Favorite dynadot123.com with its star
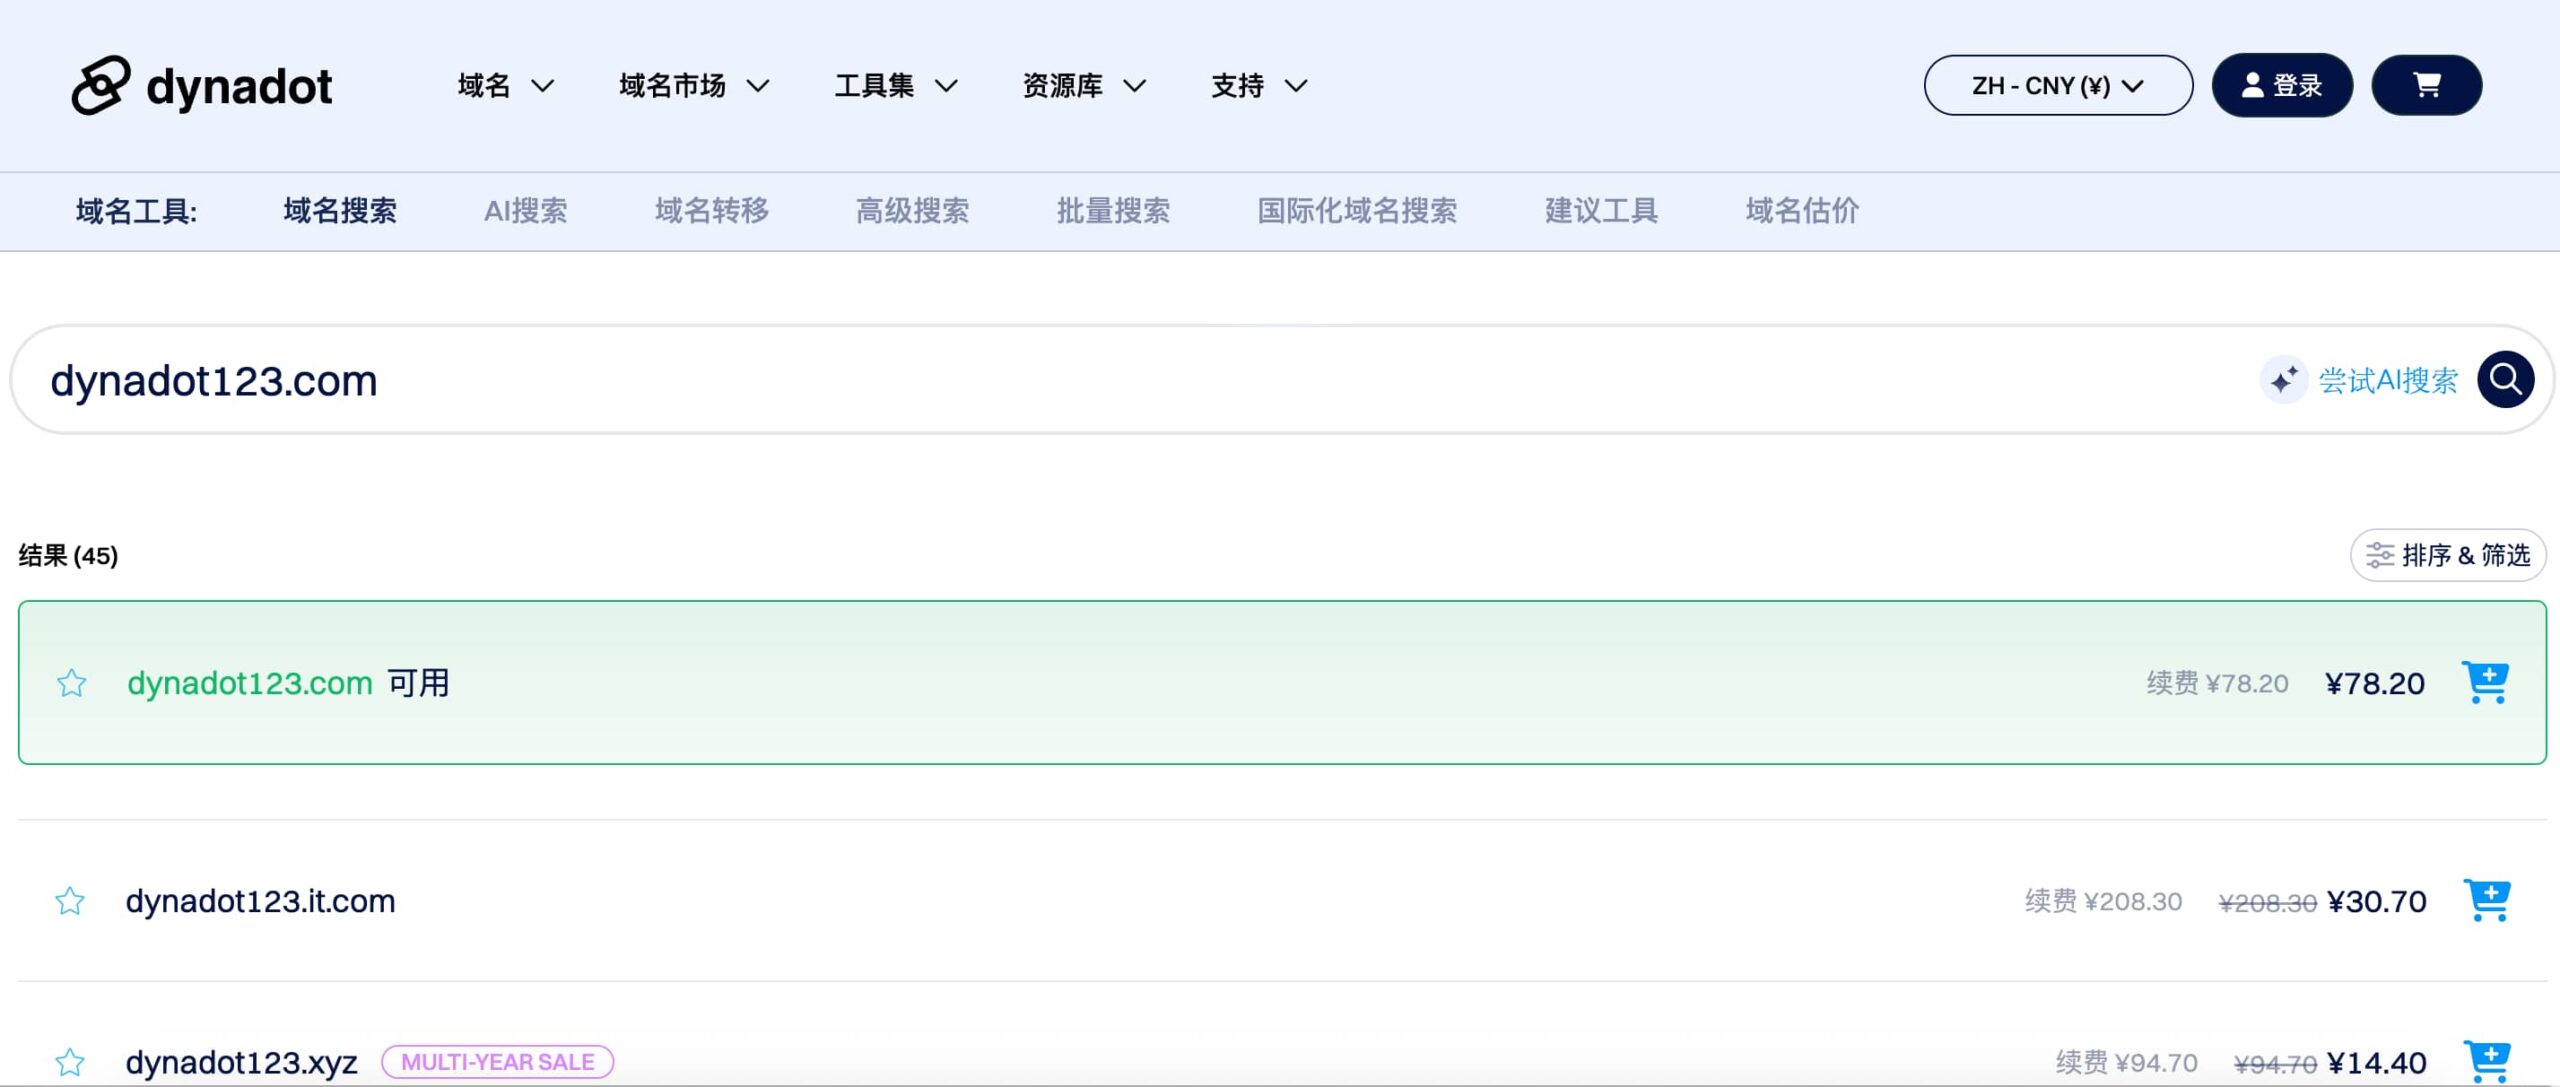Image resolution: width=2560 pixels, height=1087 pixels. pos(71,683)
